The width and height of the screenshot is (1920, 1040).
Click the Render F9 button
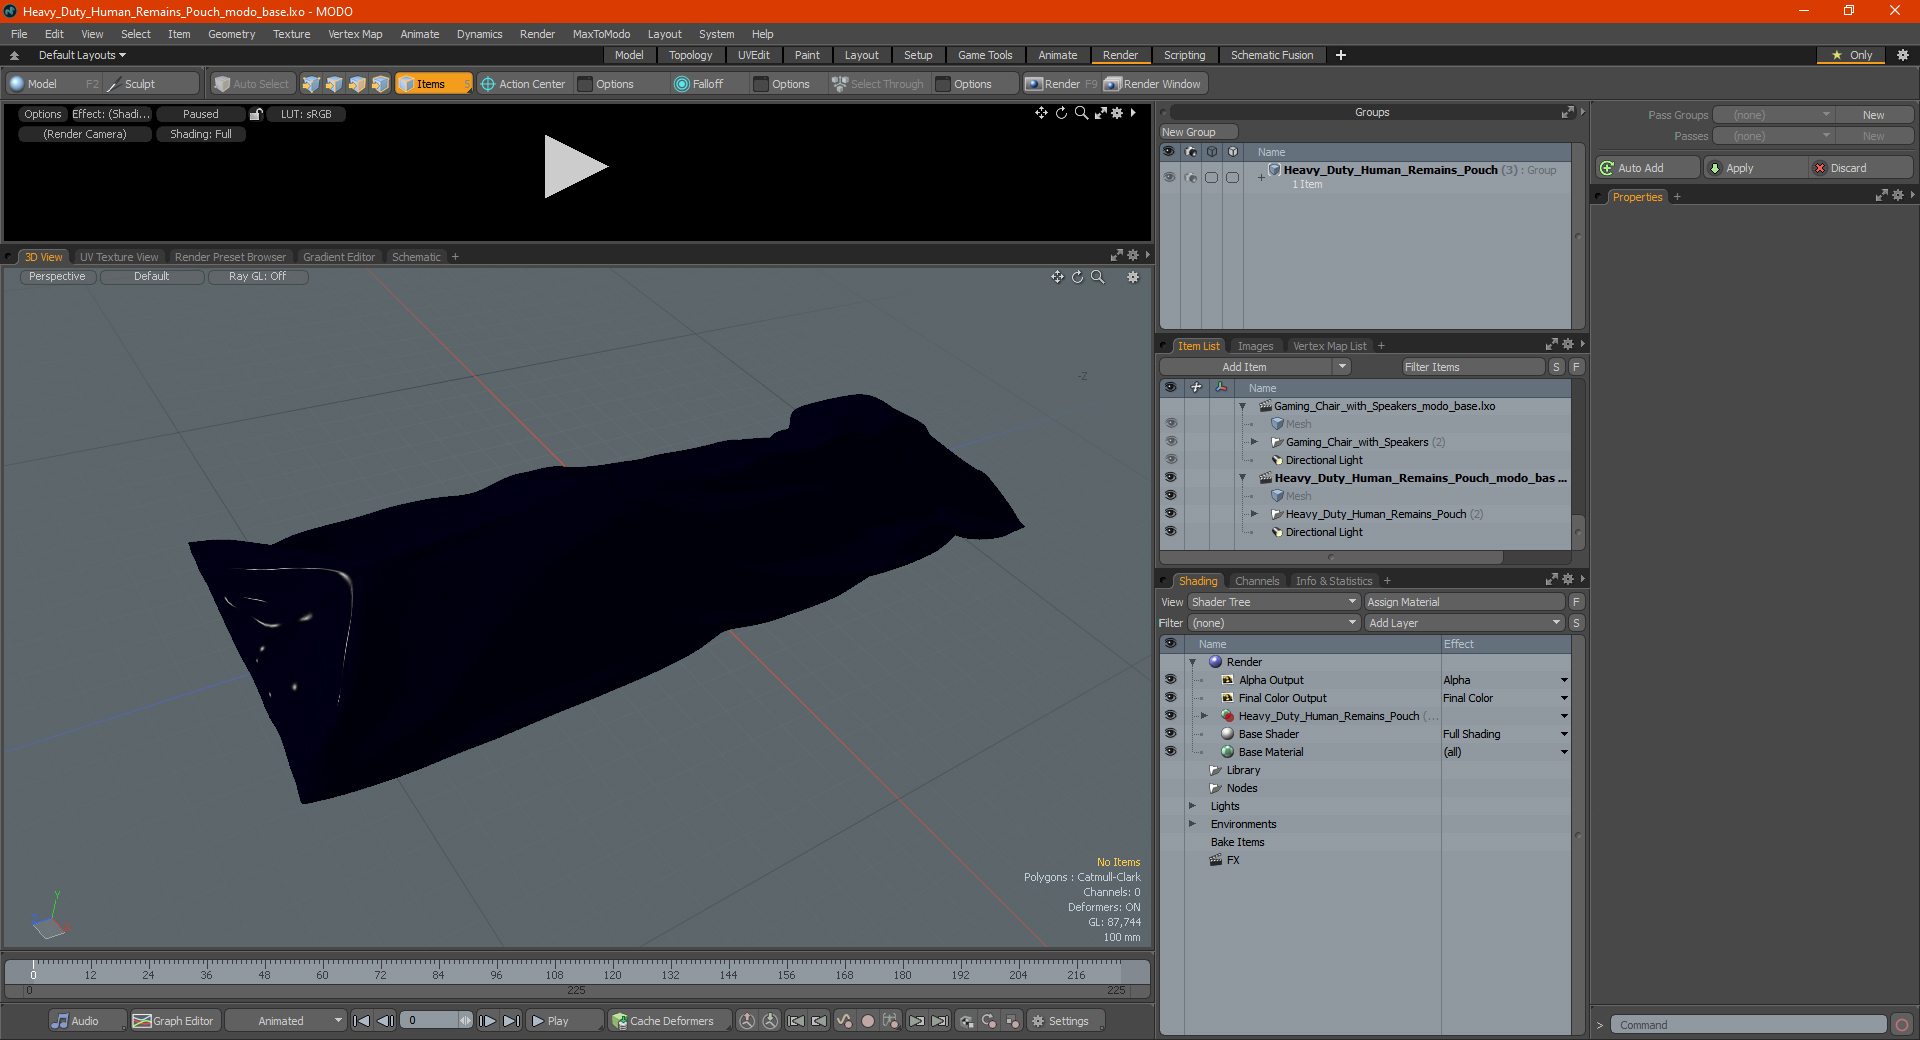point(1060,84)
